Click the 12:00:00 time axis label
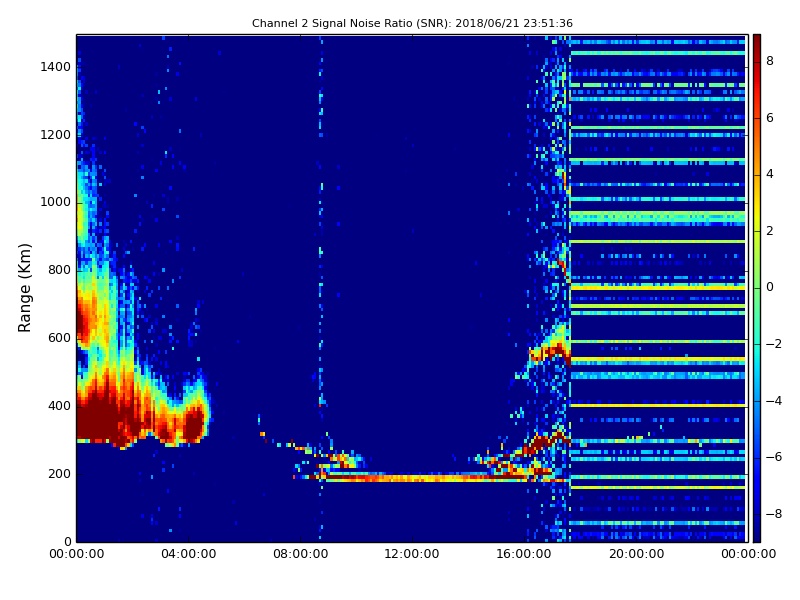The image size is (800, 600). [x=412, y=554]
